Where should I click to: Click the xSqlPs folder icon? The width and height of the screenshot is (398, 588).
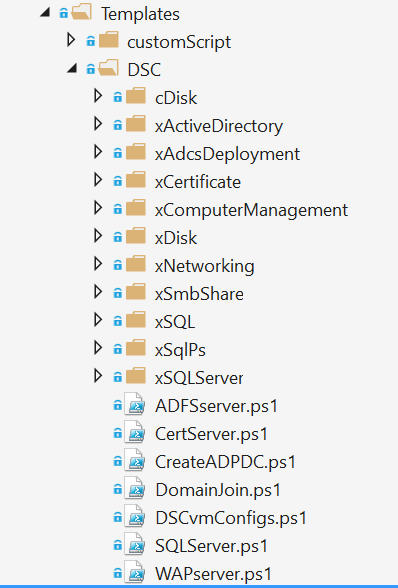[136, 348]
